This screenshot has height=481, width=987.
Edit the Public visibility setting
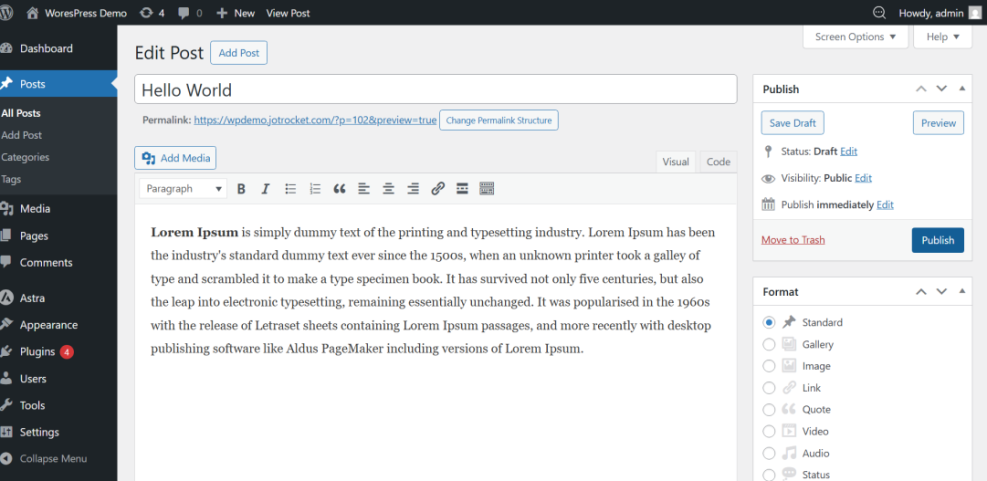tap(863, 178)
